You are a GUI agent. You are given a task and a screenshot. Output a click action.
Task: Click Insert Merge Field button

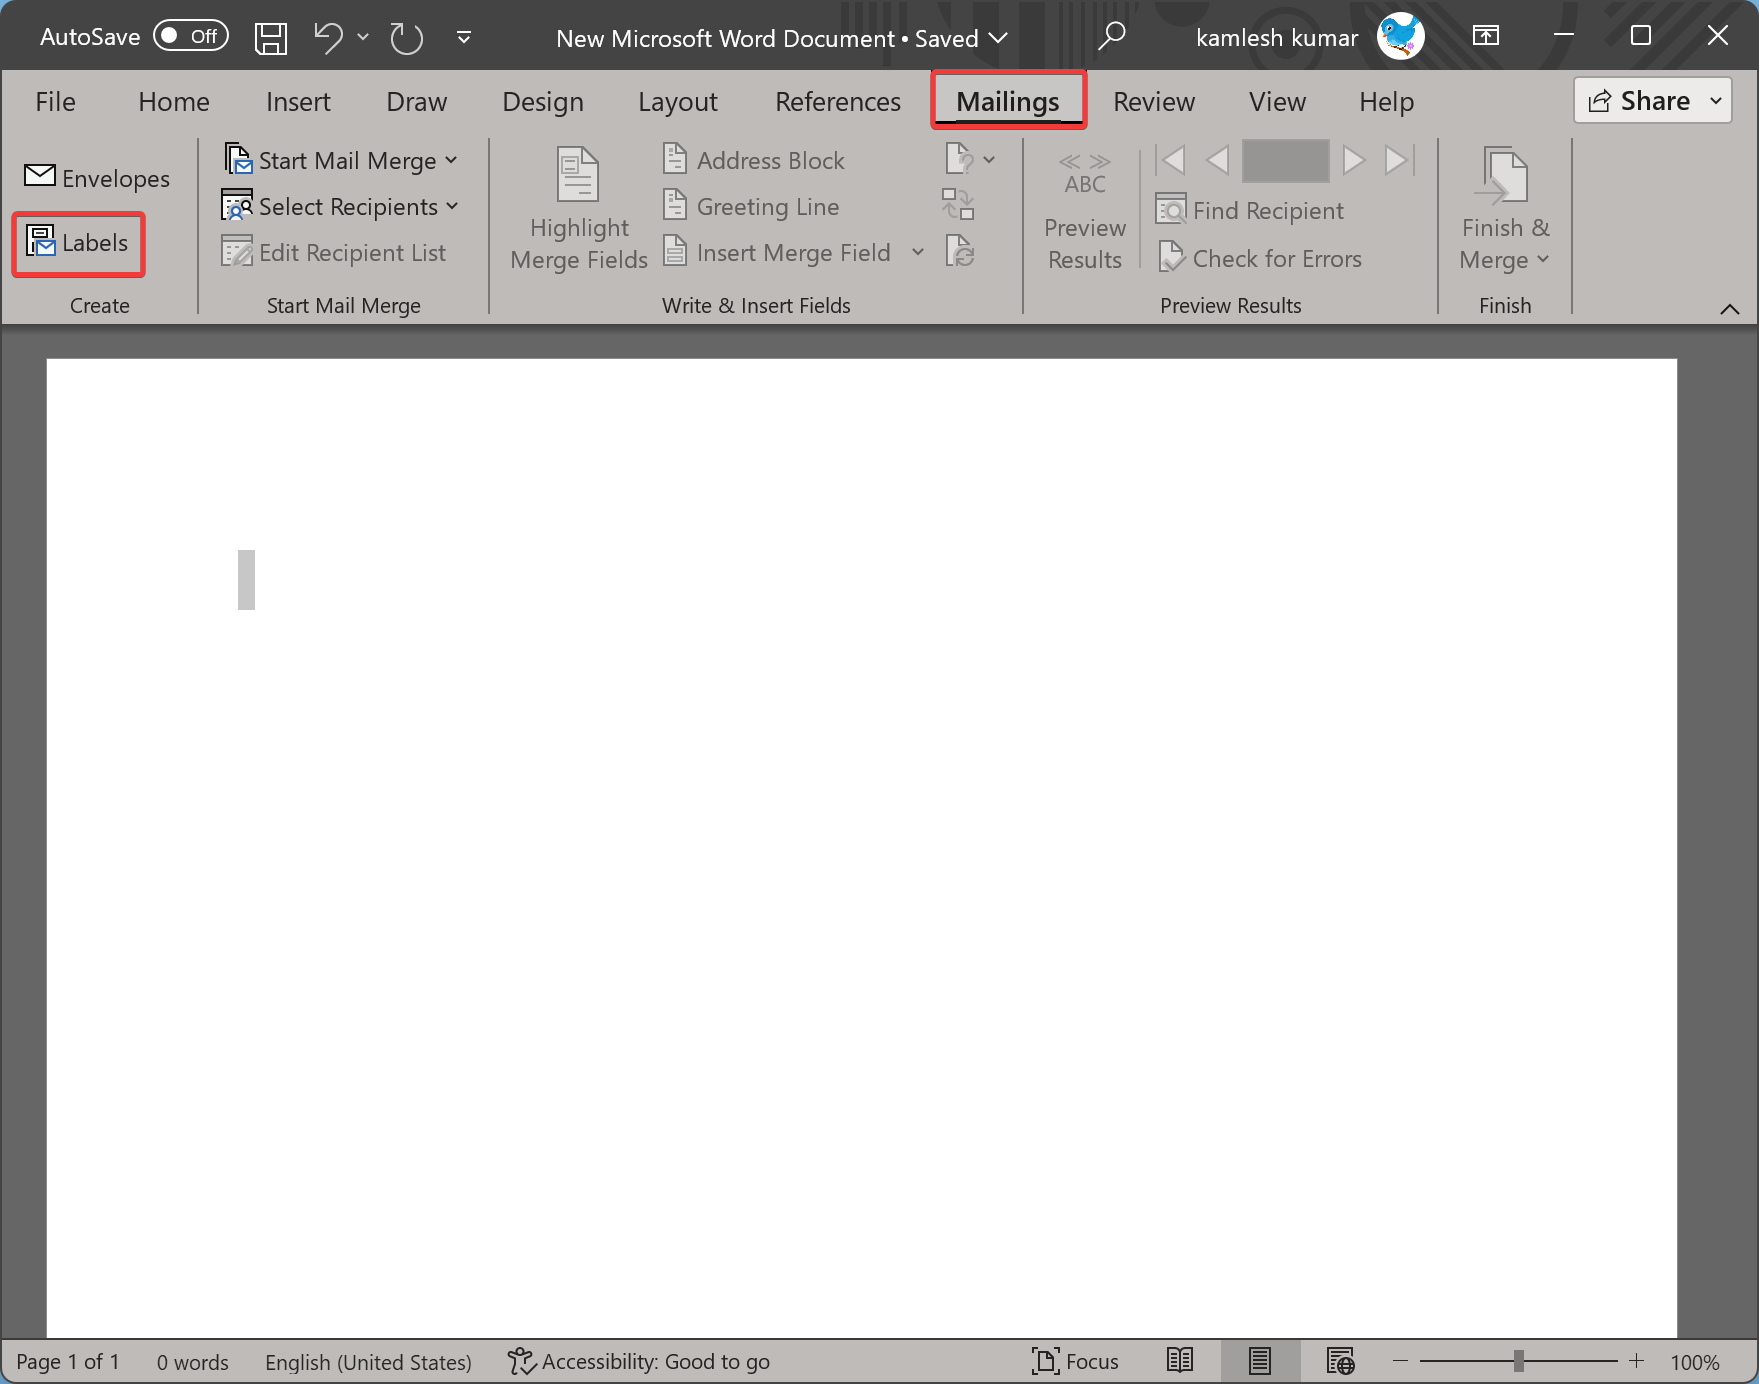778,253
